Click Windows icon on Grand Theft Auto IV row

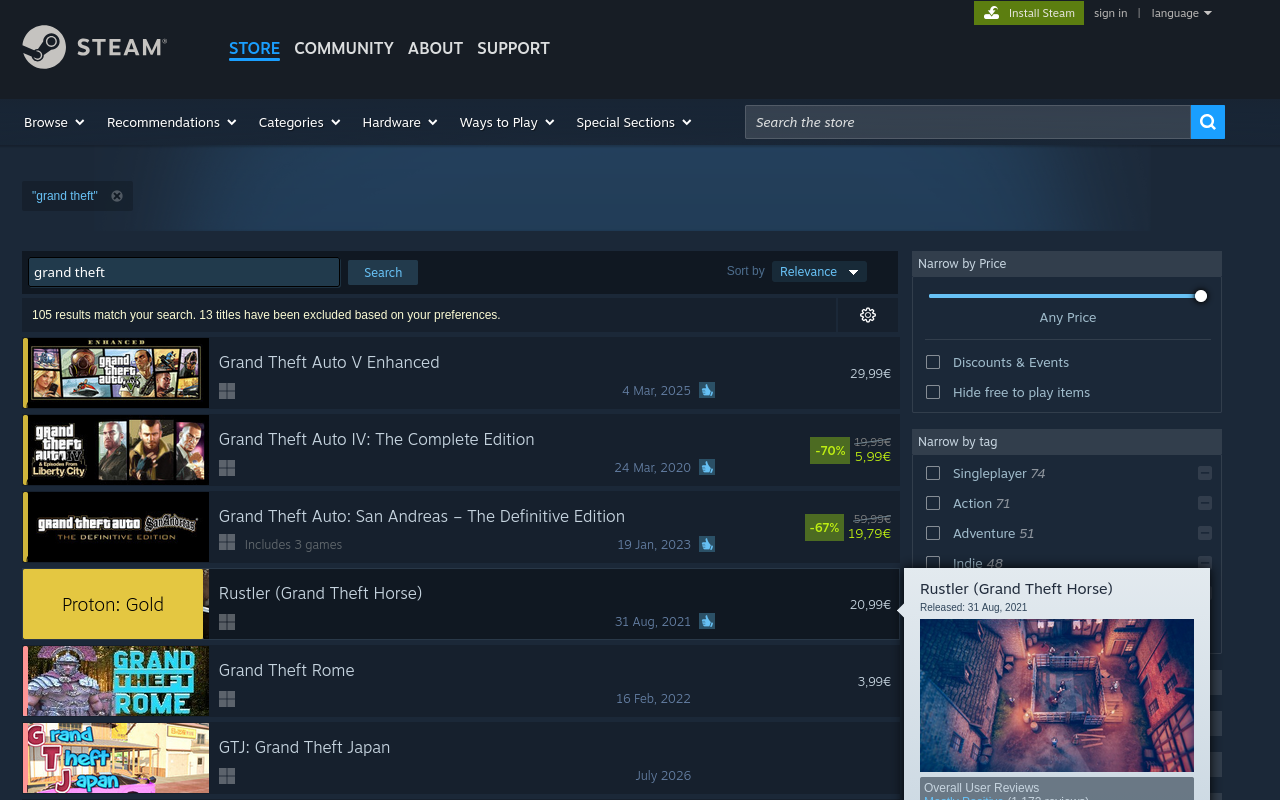pos(227,468)
